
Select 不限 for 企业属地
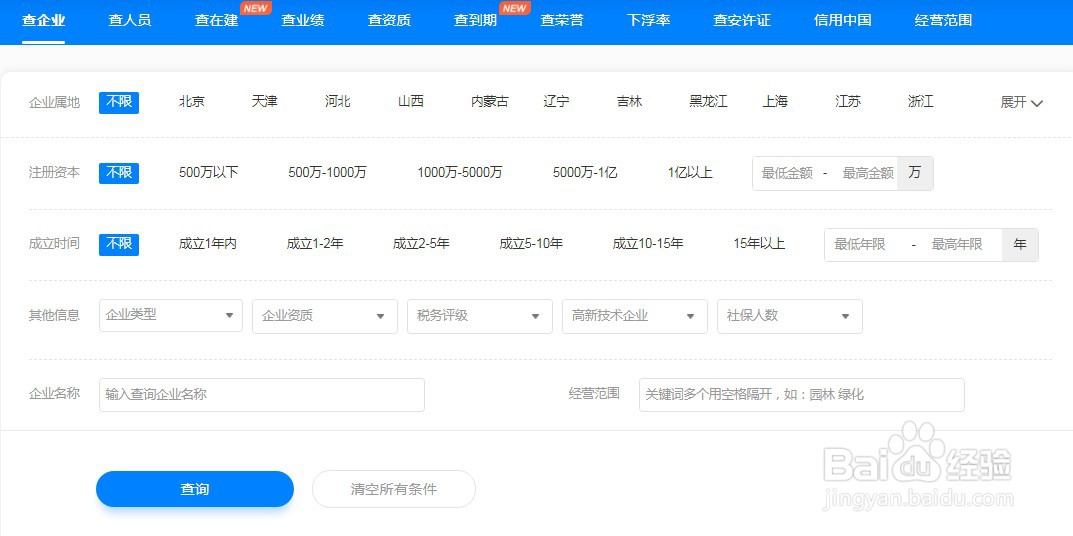(119, 103)
